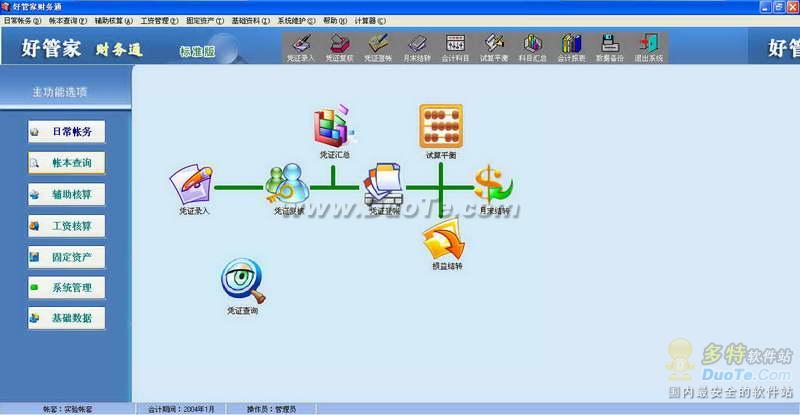Open 凭证登帐 documents icon in the workflow
The width and height of the screenshot is (800, 415).
pos(384,189)
